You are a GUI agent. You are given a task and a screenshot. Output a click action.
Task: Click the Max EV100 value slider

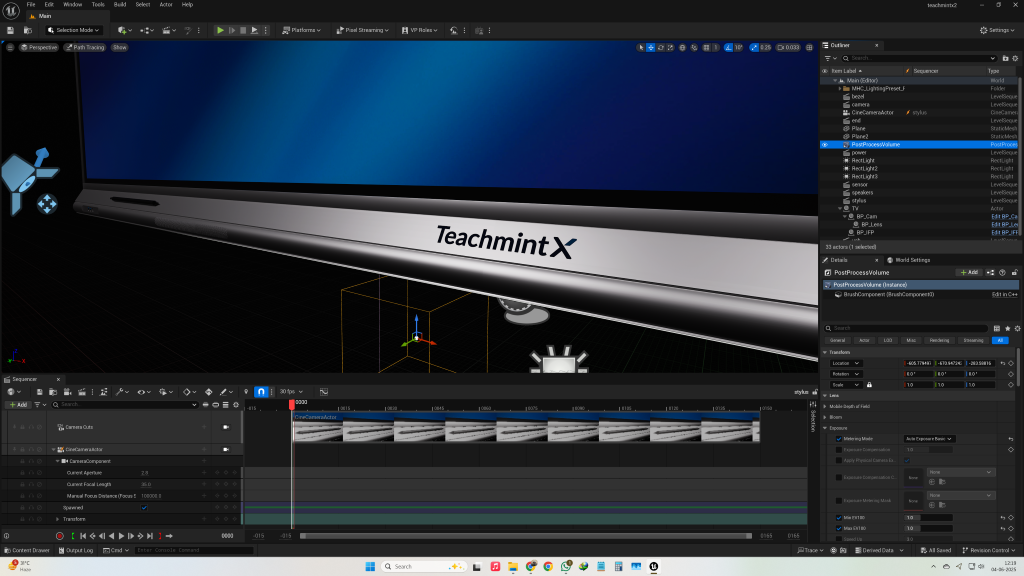pos(928,528)
